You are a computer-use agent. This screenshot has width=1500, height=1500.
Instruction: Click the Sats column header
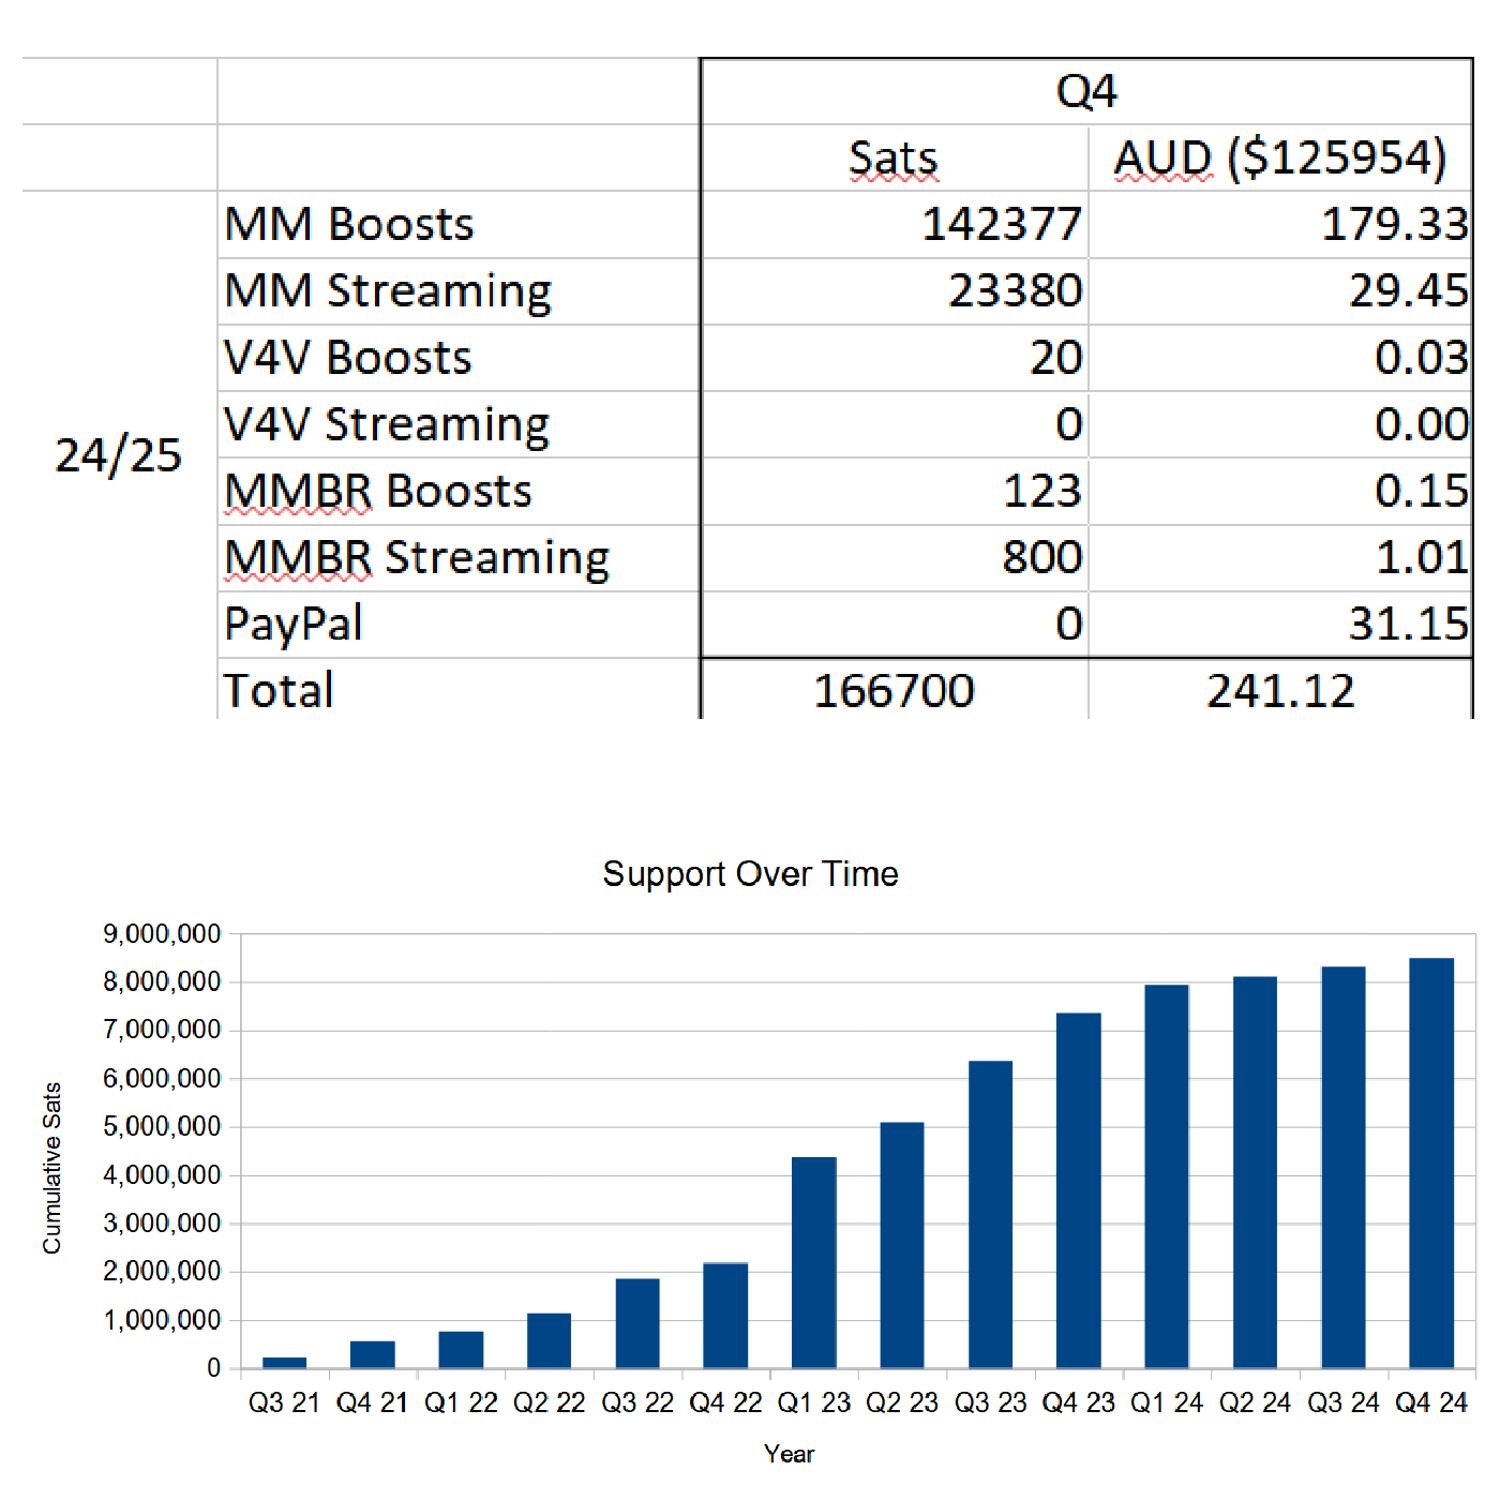[x=894, y=158]
